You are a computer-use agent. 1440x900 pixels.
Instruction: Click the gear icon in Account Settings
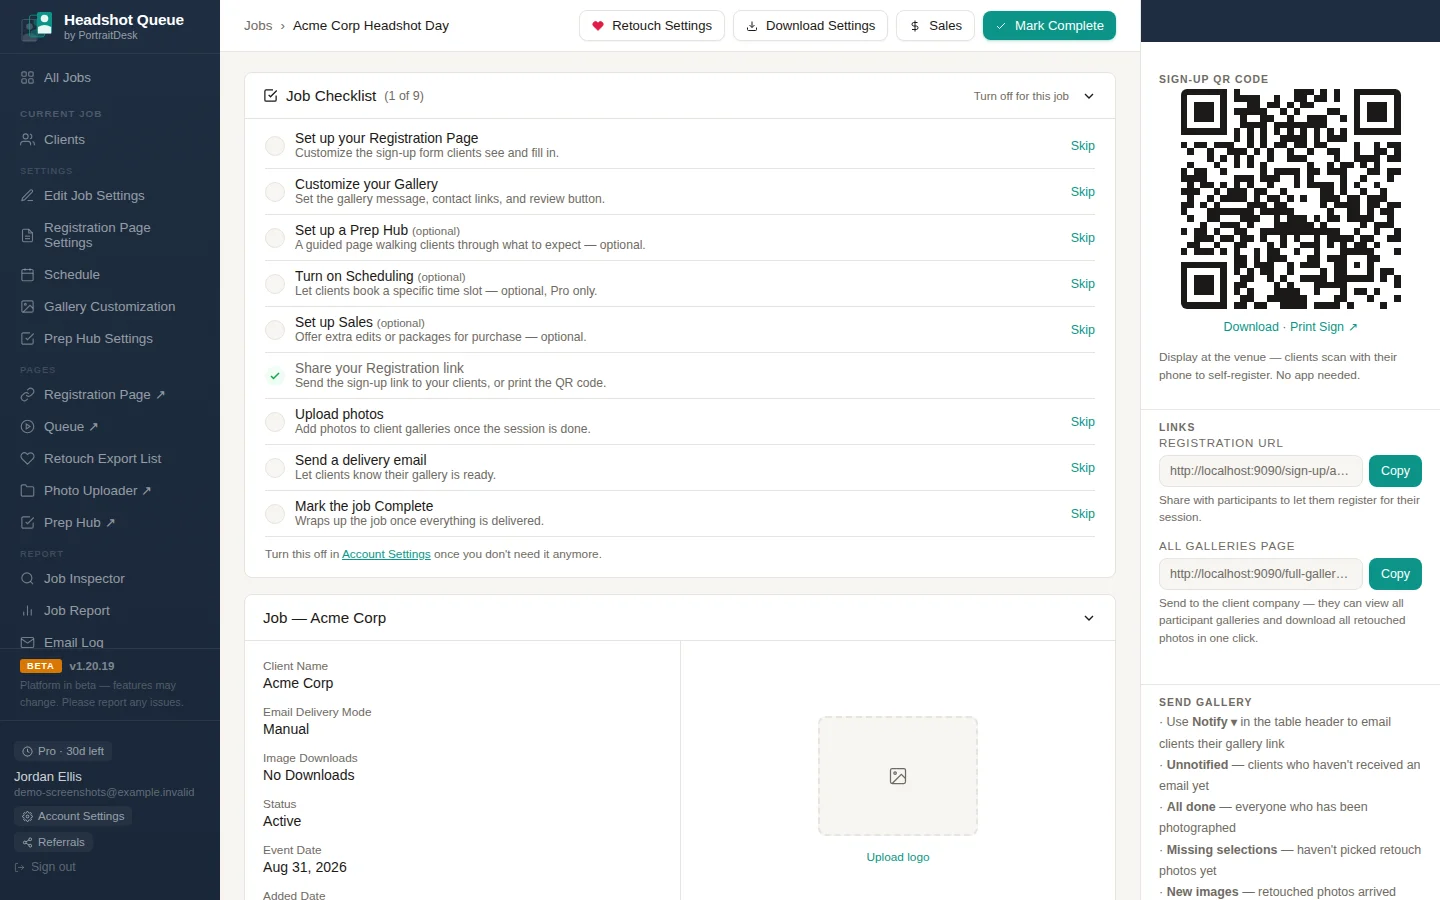(27, 817)
